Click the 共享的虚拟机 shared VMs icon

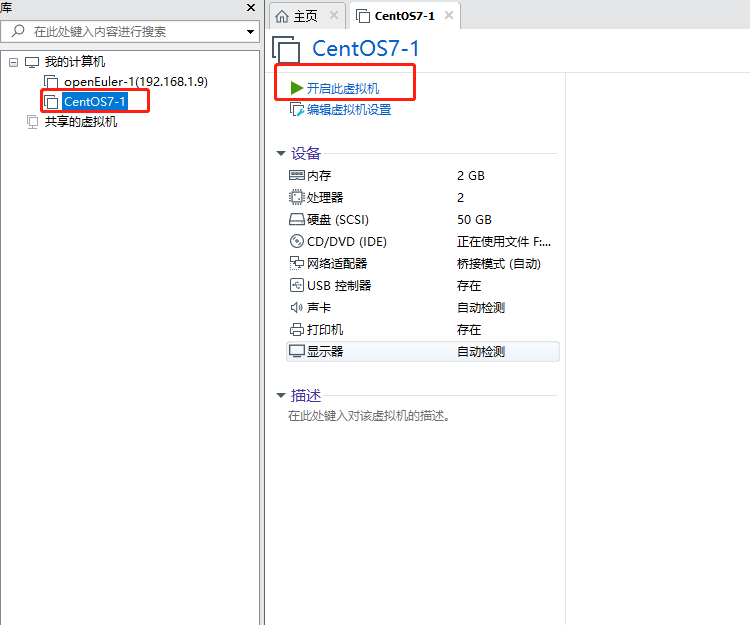tap(32, 122)
